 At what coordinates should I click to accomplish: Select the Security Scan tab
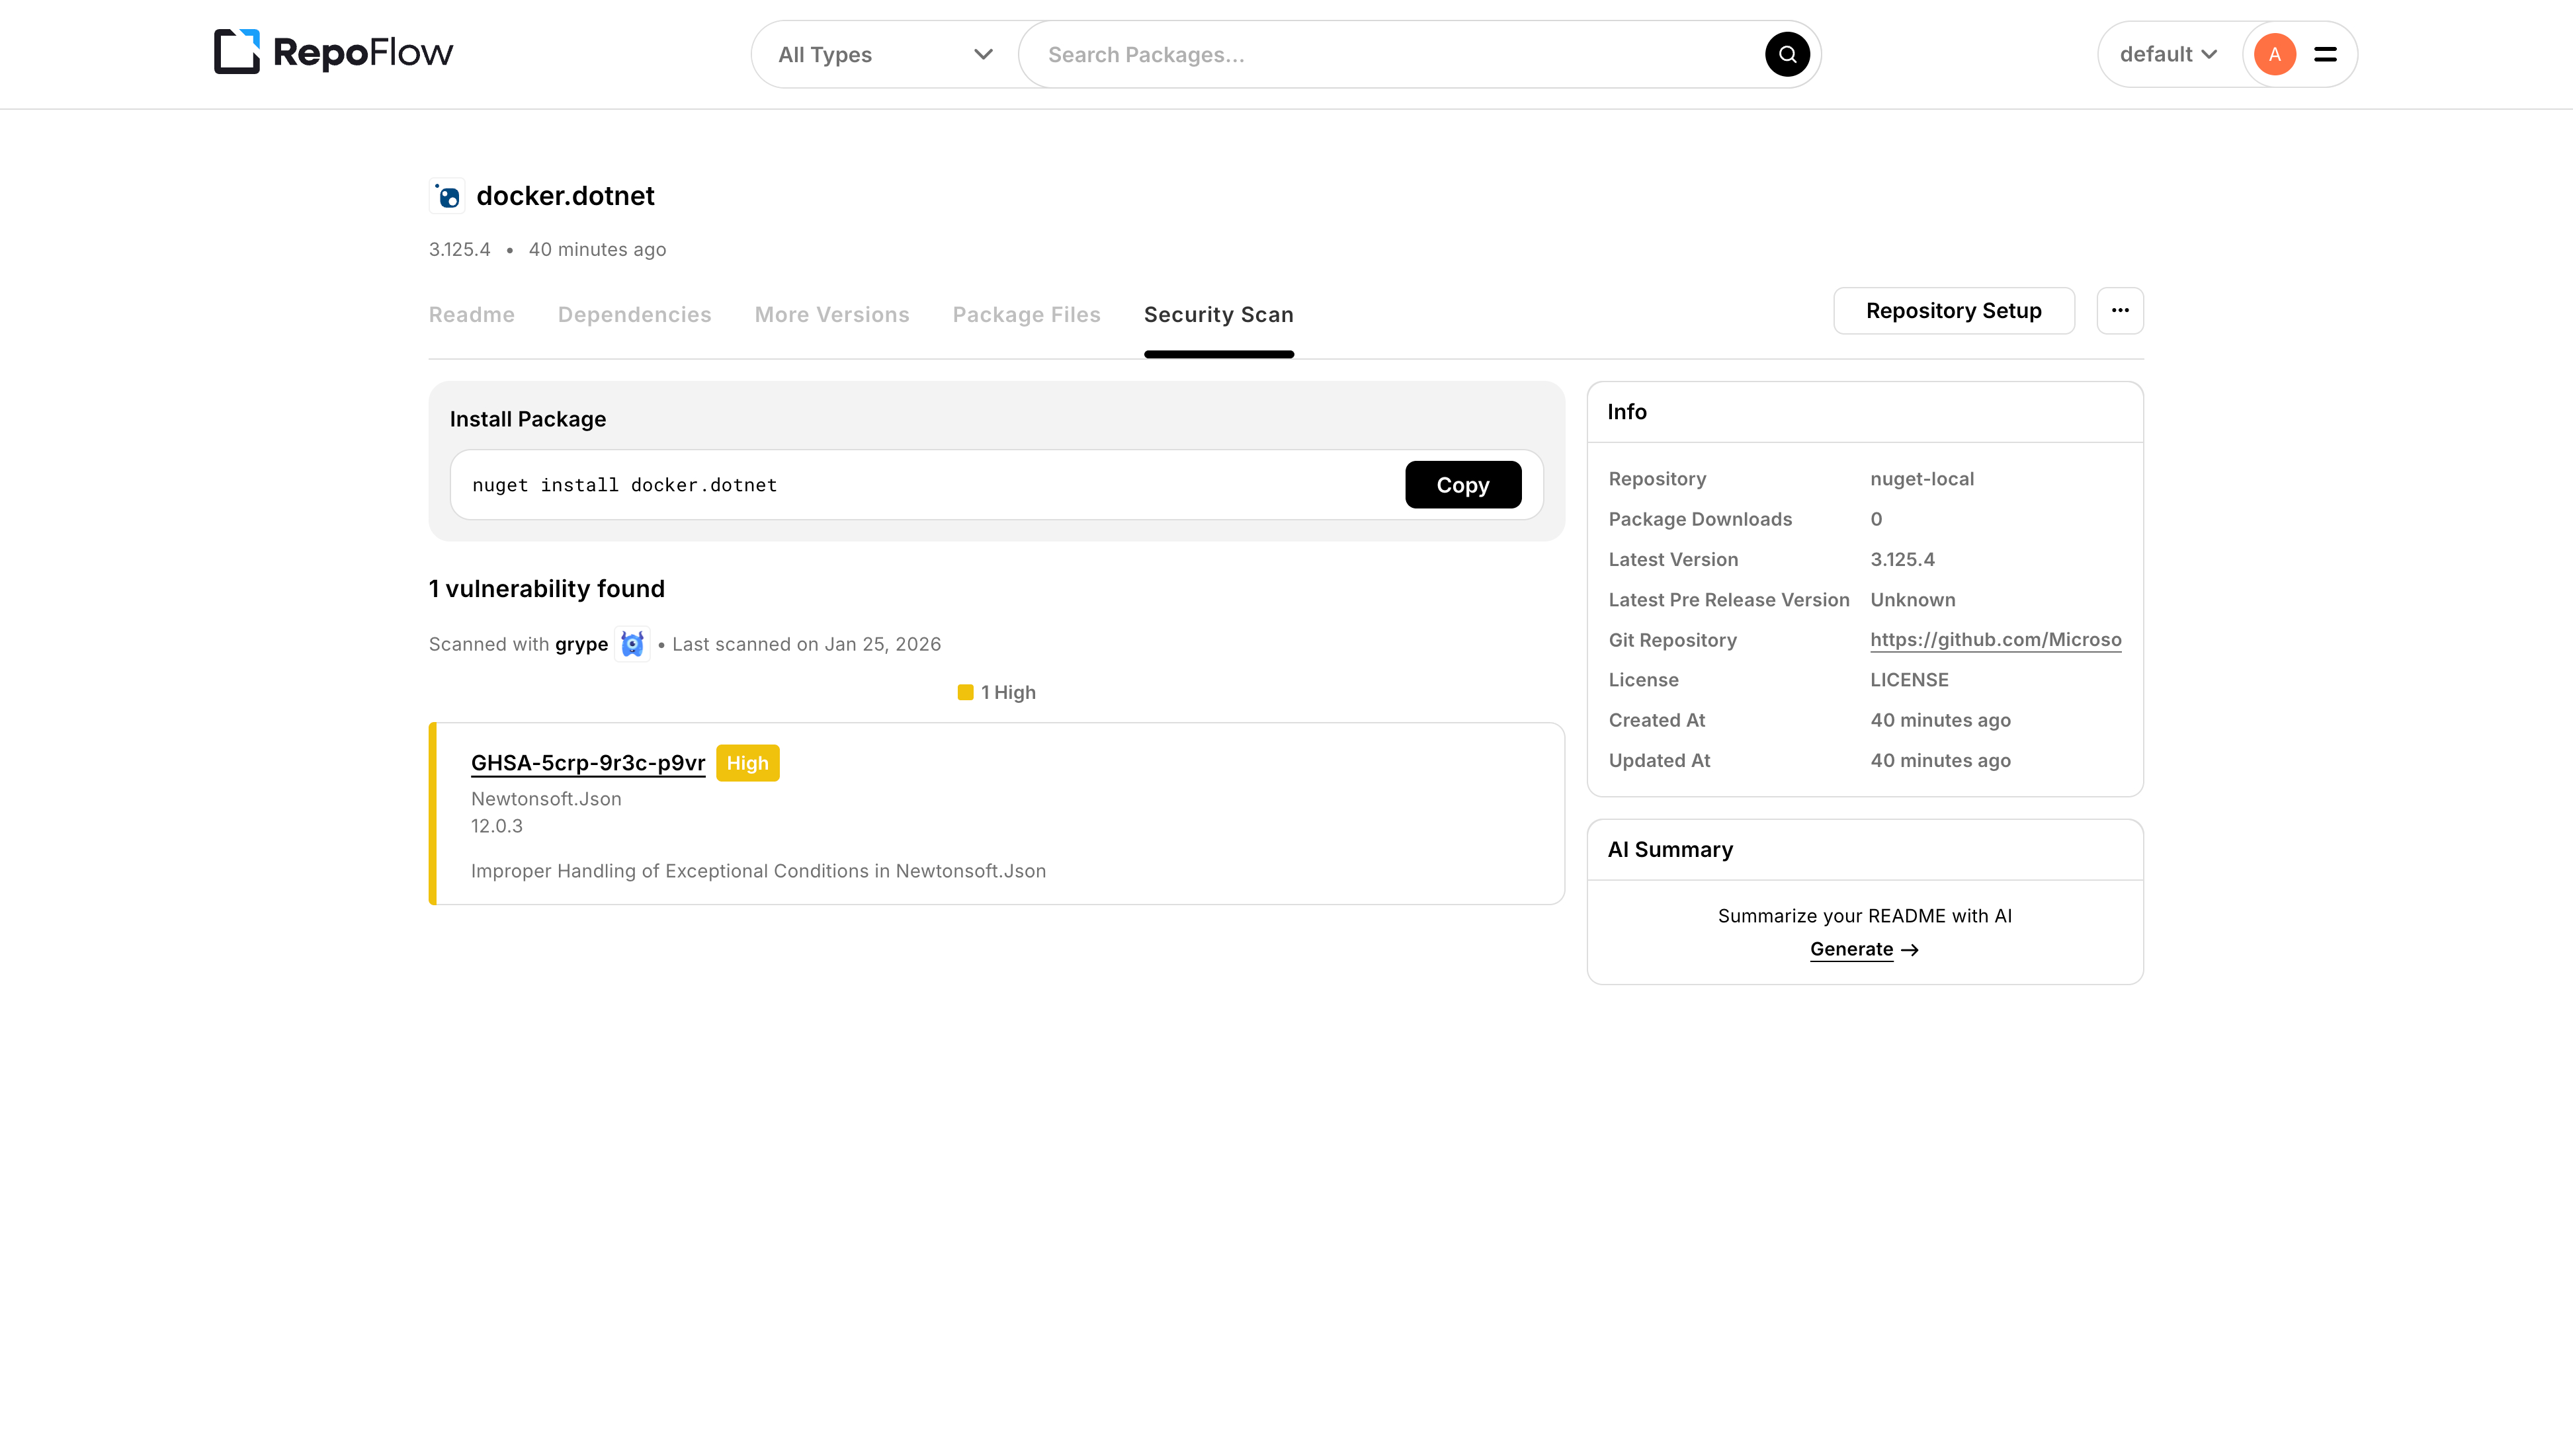pos(1218,315)
